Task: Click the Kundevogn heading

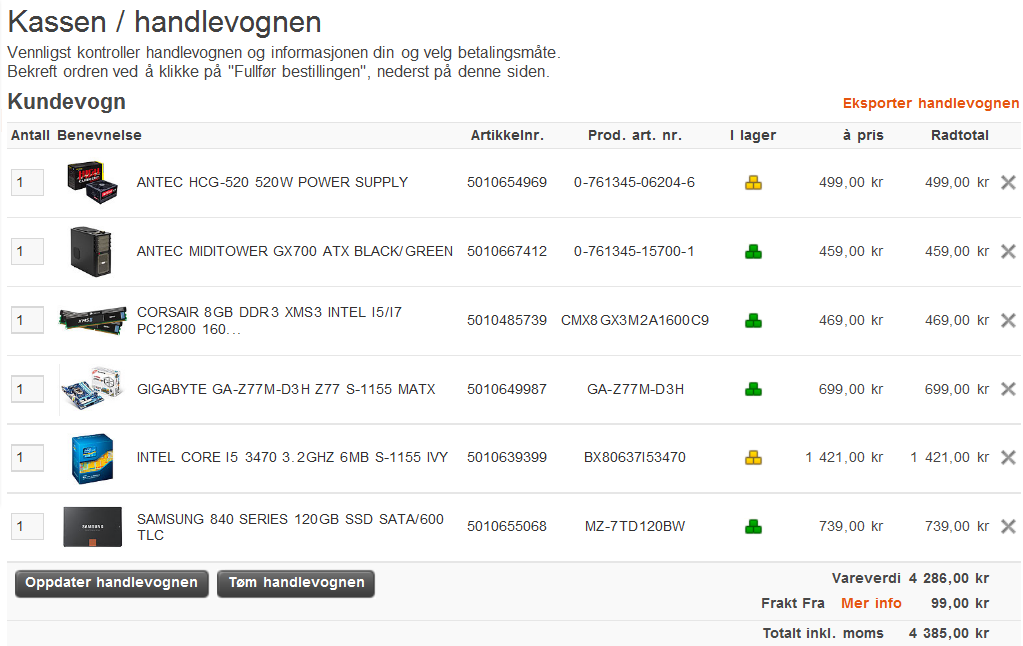Action: pyautogui.click(x=67, y=102)
